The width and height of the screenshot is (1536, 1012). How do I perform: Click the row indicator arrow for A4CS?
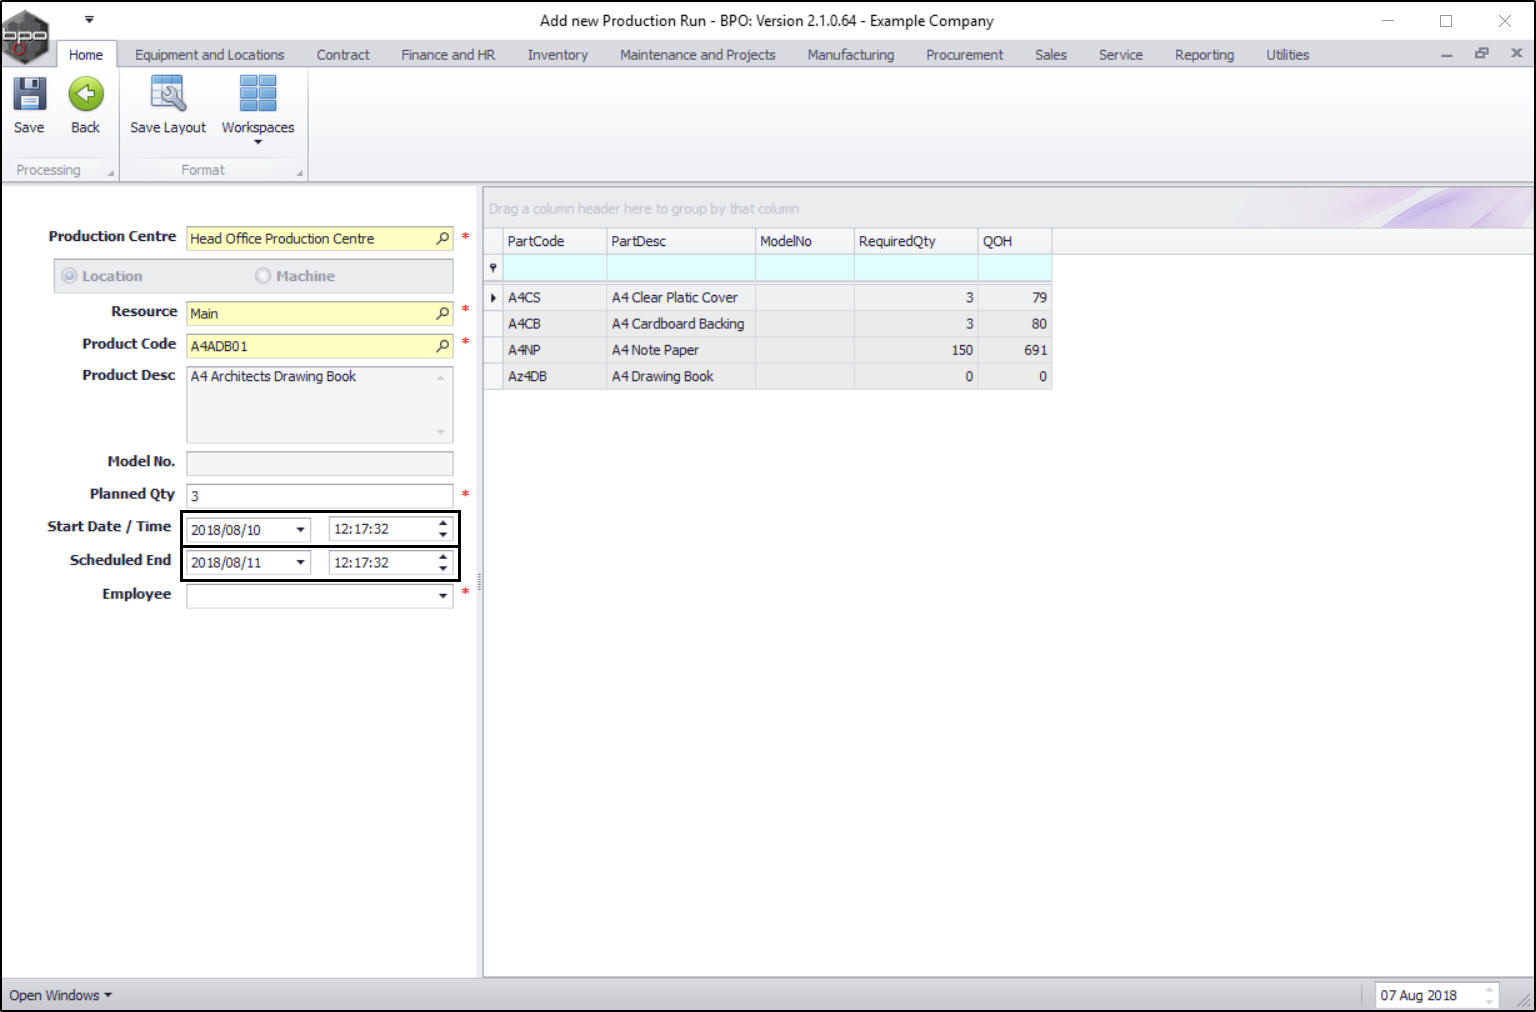point(494,297)
